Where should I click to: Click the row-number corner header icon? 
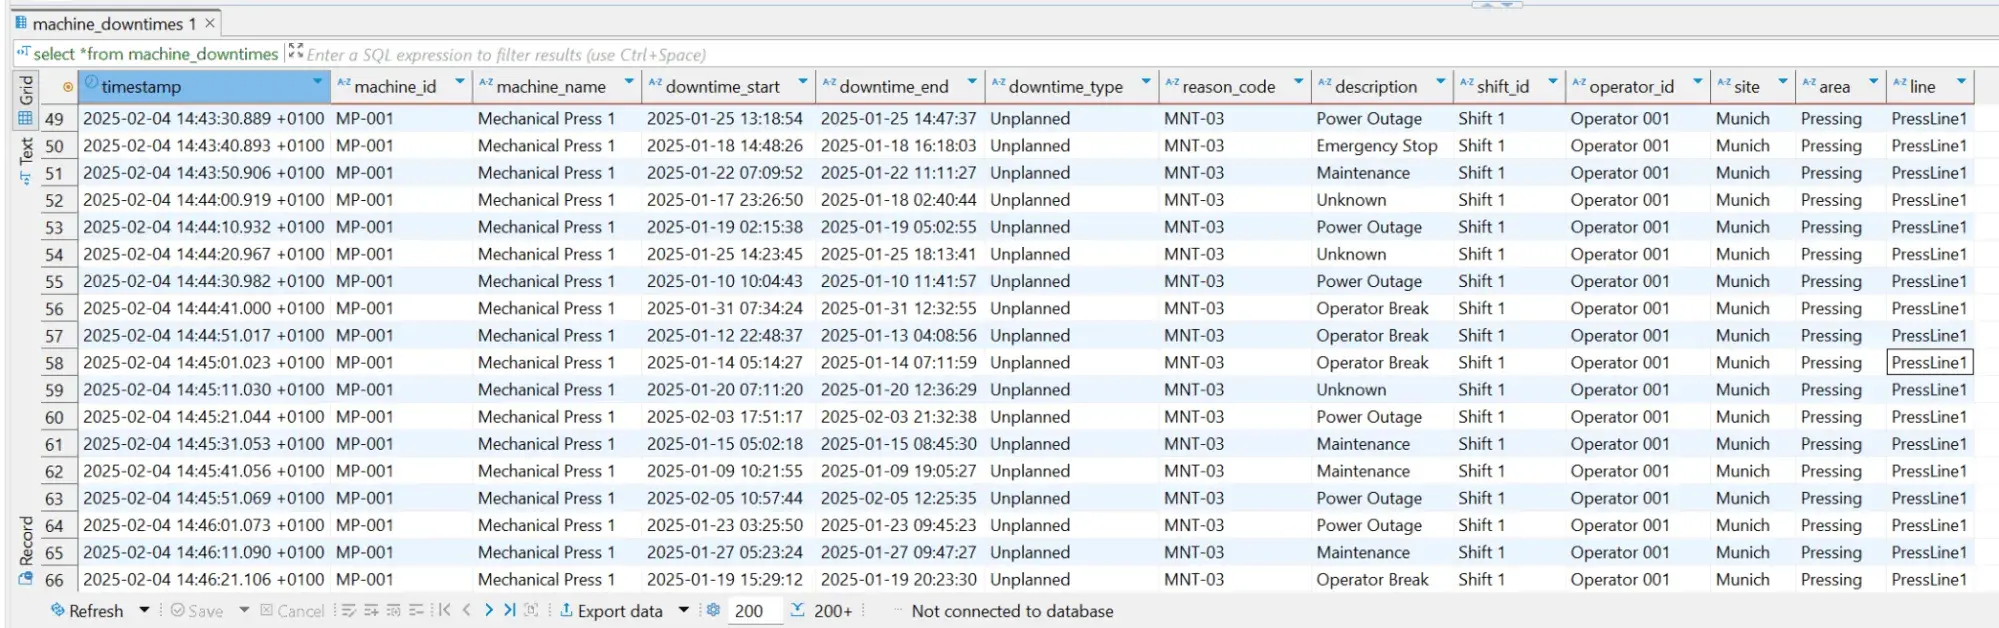67,87
